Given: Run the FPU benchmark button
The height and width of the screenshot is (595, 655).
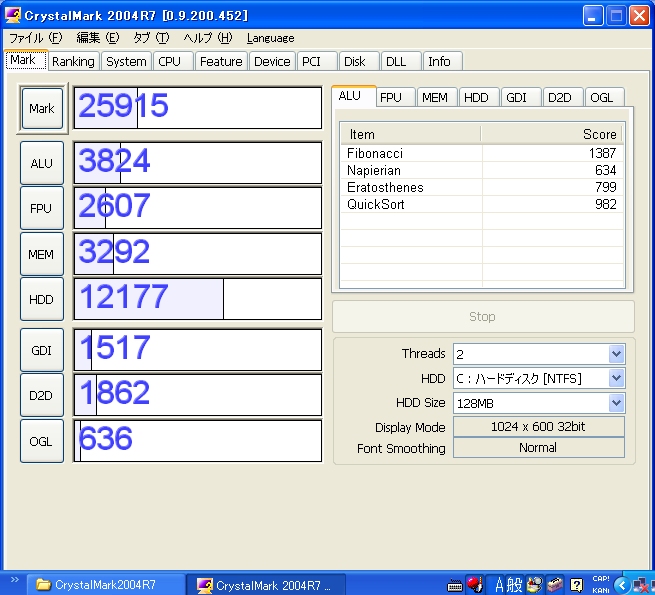Looking at the screenshot, I should 42,208.
